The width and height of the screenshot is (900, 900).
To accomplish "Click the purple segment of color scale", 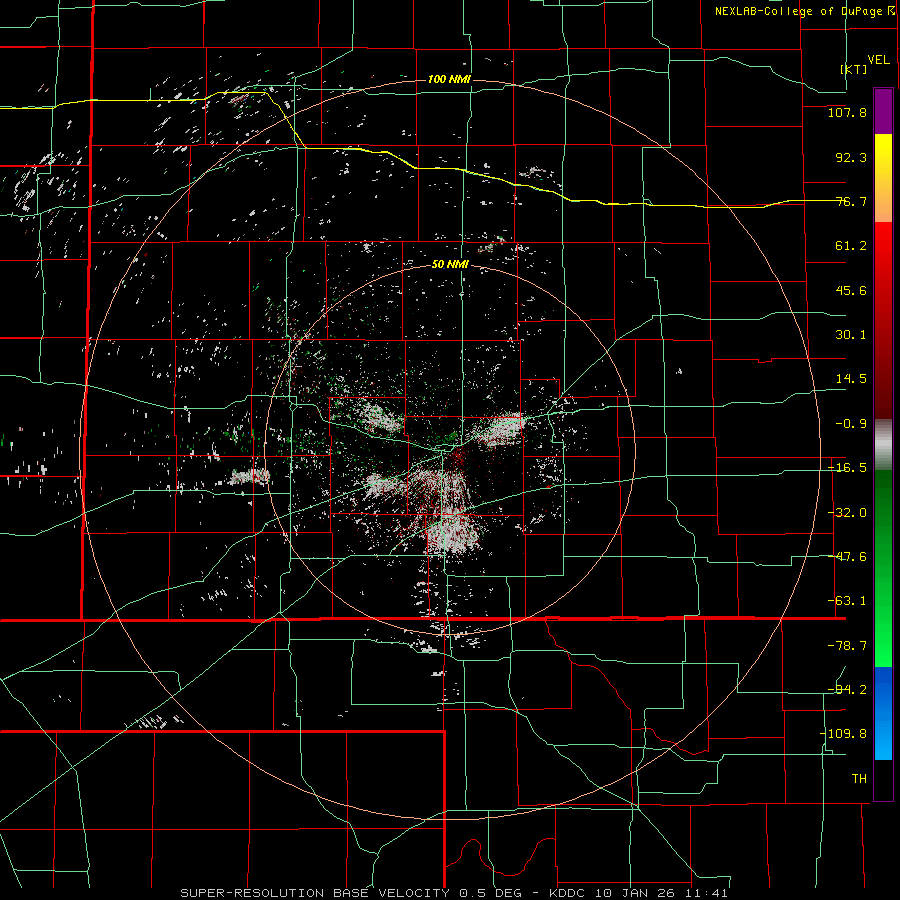I will 883,111.
